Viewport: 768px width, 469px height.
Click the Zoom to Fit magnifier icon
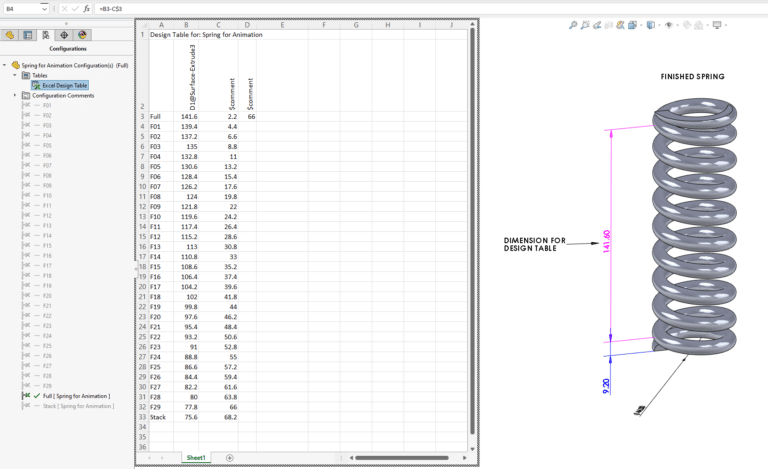(x=573, y=25)
